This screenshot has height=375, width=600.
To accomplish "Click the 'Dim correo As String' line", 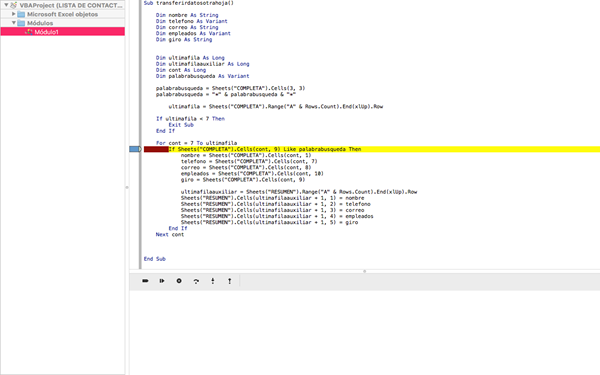I will 187,27.
